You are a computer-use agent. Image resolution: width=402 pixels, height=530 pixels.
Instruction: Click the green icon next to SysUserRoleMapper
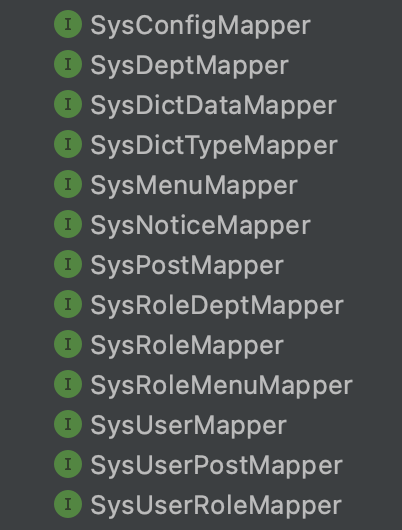click(68, 504)
